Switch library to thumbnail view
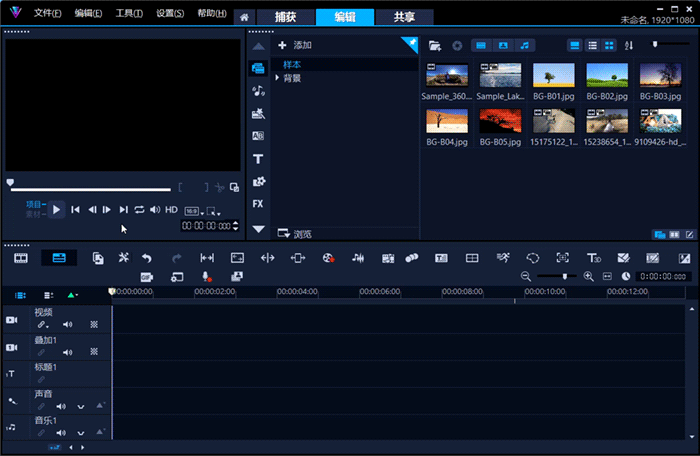The image size is (700, 456). 609,46
